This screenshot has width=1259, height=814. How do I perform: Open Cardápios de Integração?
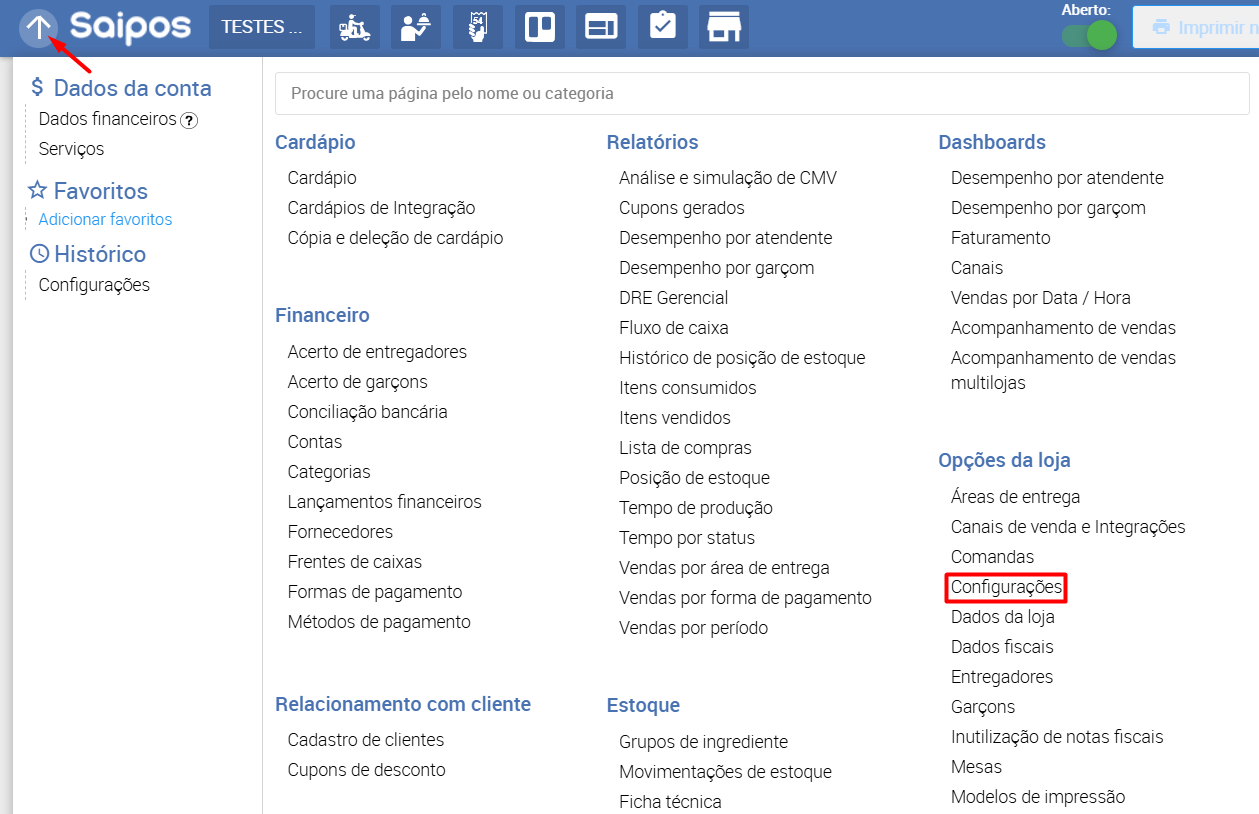tap(381, 208)
